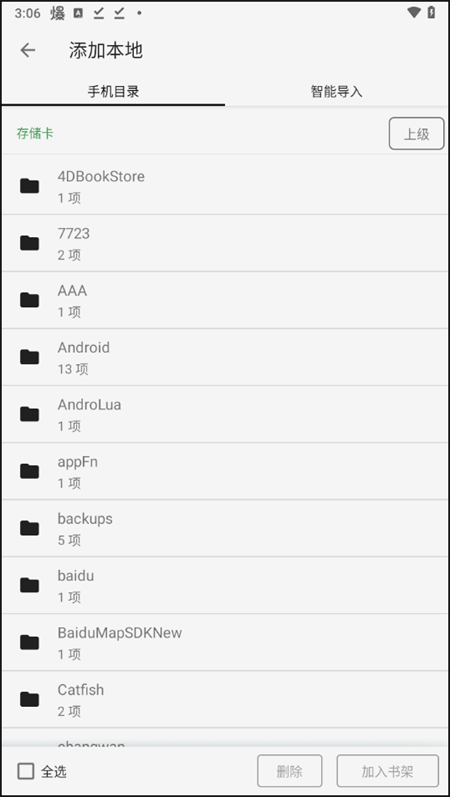
Task: Click the 上级 parent directory button
Action: [416, 134]
